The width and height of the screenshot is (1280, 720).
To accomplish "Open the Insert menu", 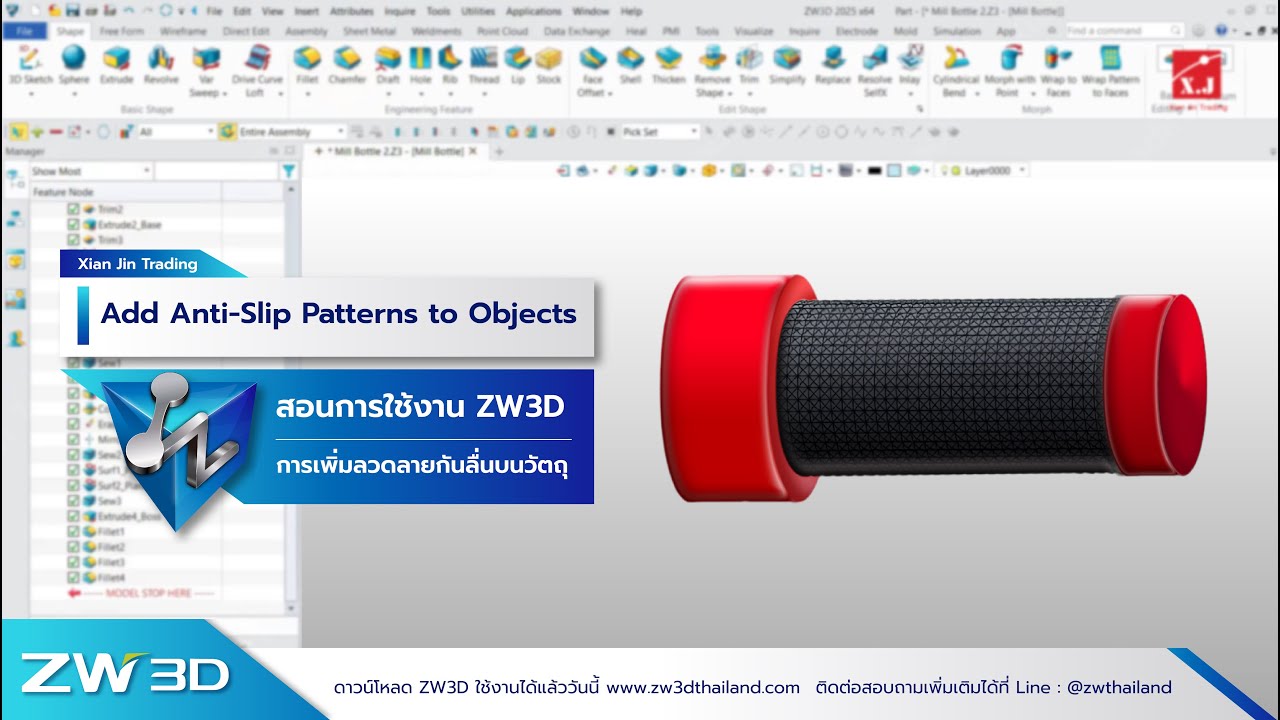I will point(307,11).
